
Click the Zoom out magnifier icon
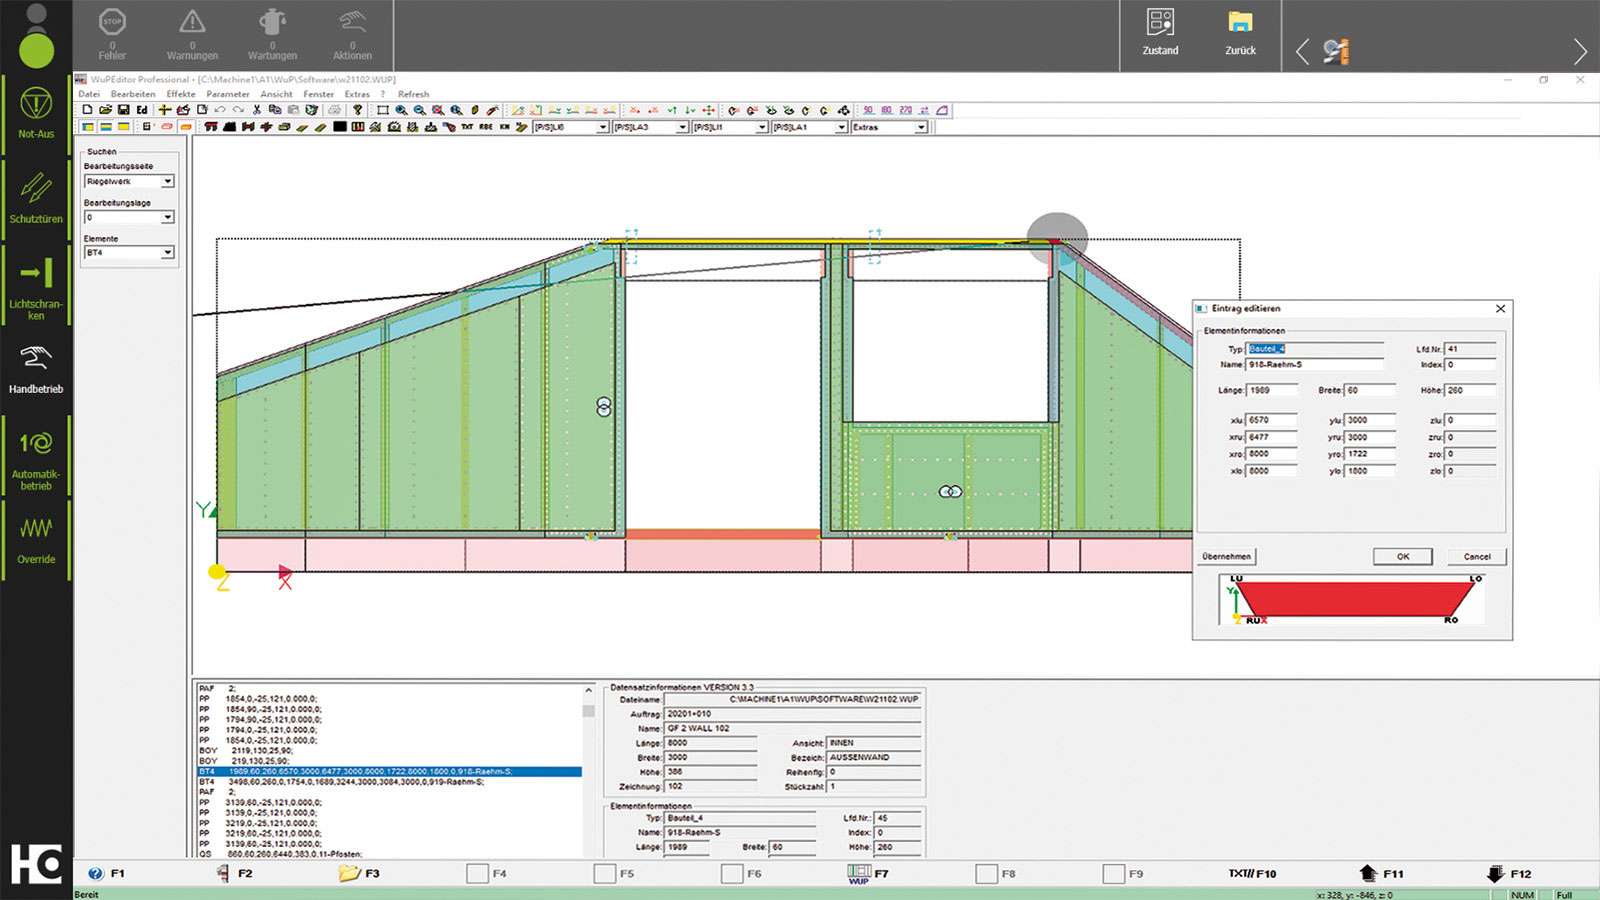pos(420,110)
